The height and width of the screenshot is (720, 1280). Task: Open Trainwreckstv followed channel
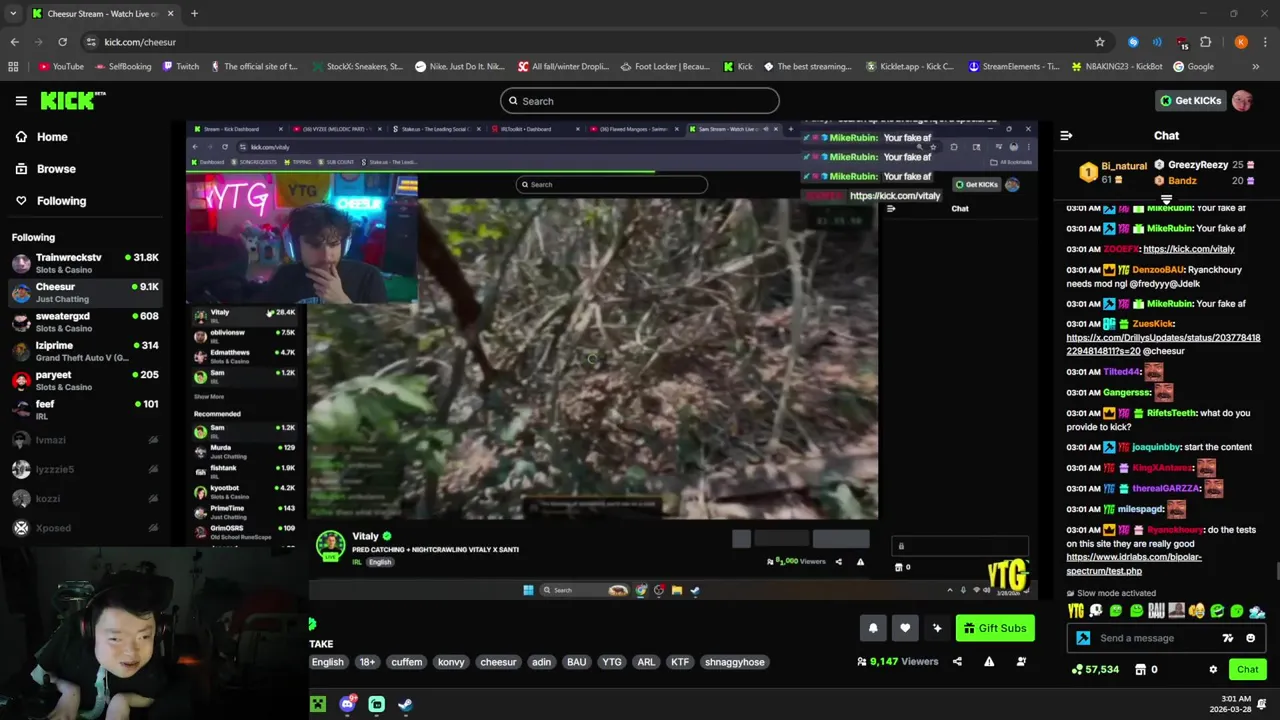[x=85, y=263]
